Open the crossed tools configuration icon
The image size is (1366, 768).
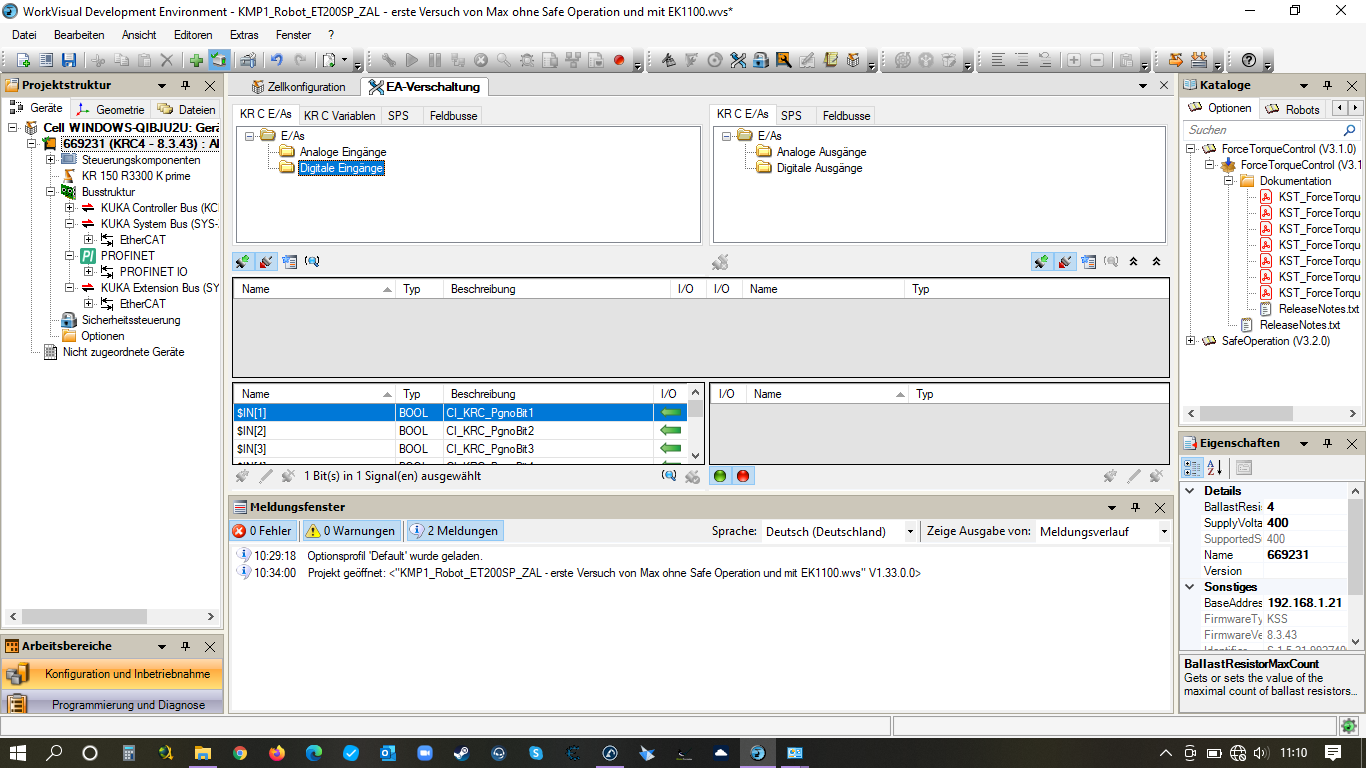click(738, 60)
